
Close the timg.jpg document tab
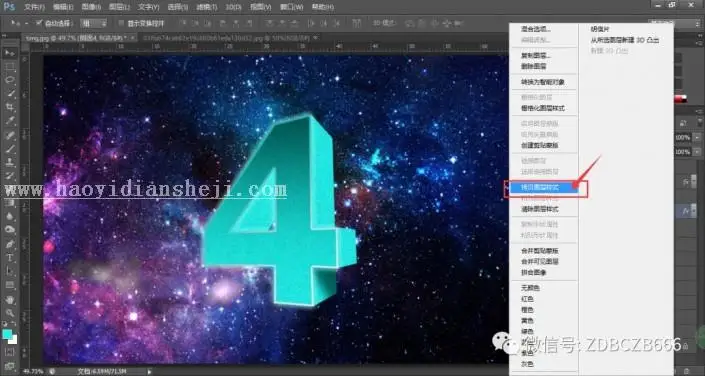(133, 38)
